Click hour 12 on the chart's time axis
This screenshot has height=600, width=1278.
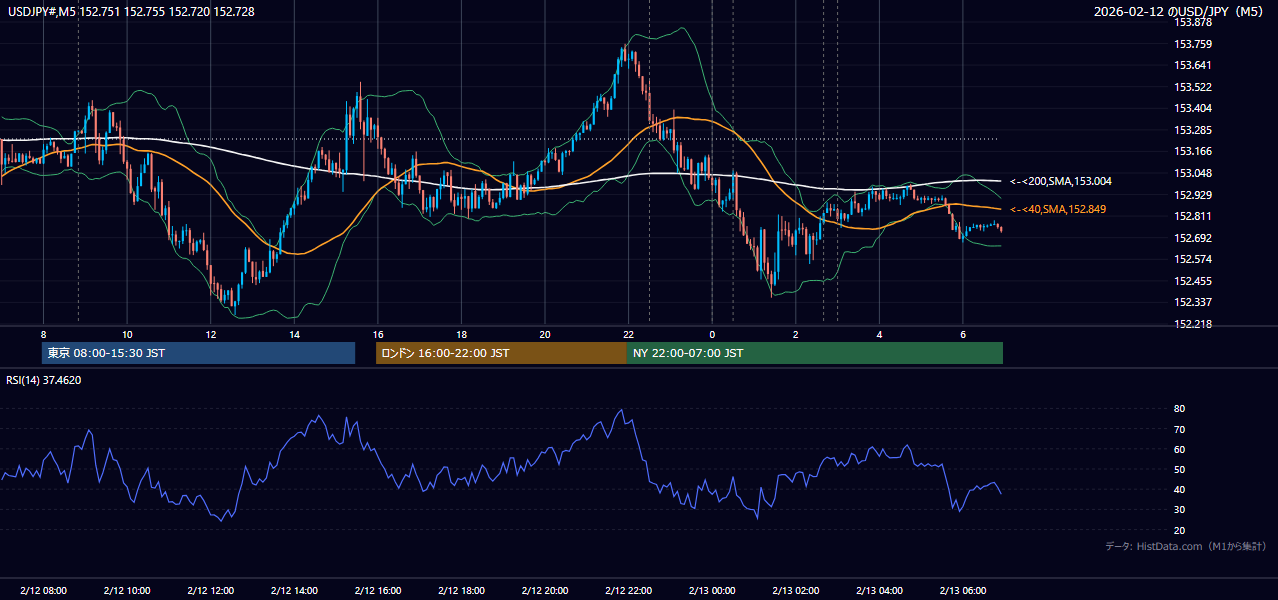coord(210,334)
